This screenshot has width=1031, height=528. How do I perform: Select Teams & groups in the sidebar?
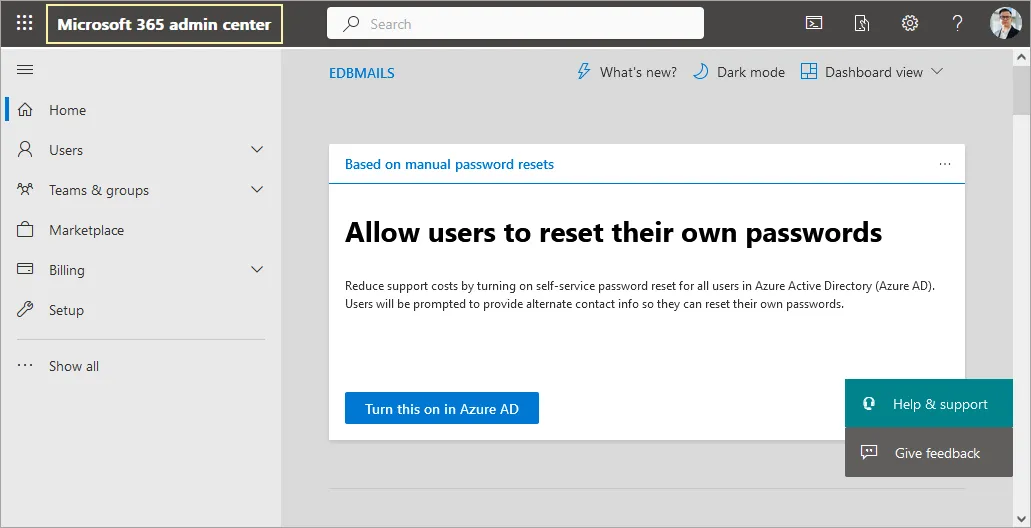tap(99, 190)
